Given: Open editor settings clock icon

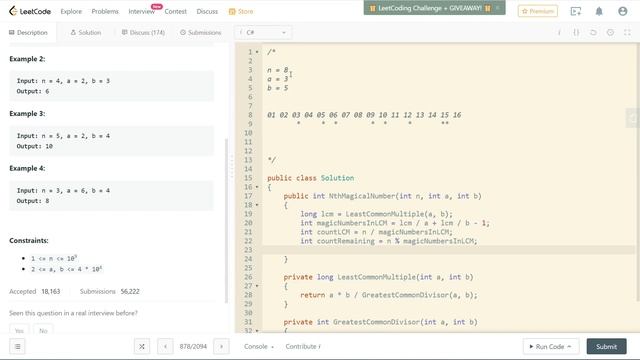Looking at the screenshot, I should (x=610, y=32).
